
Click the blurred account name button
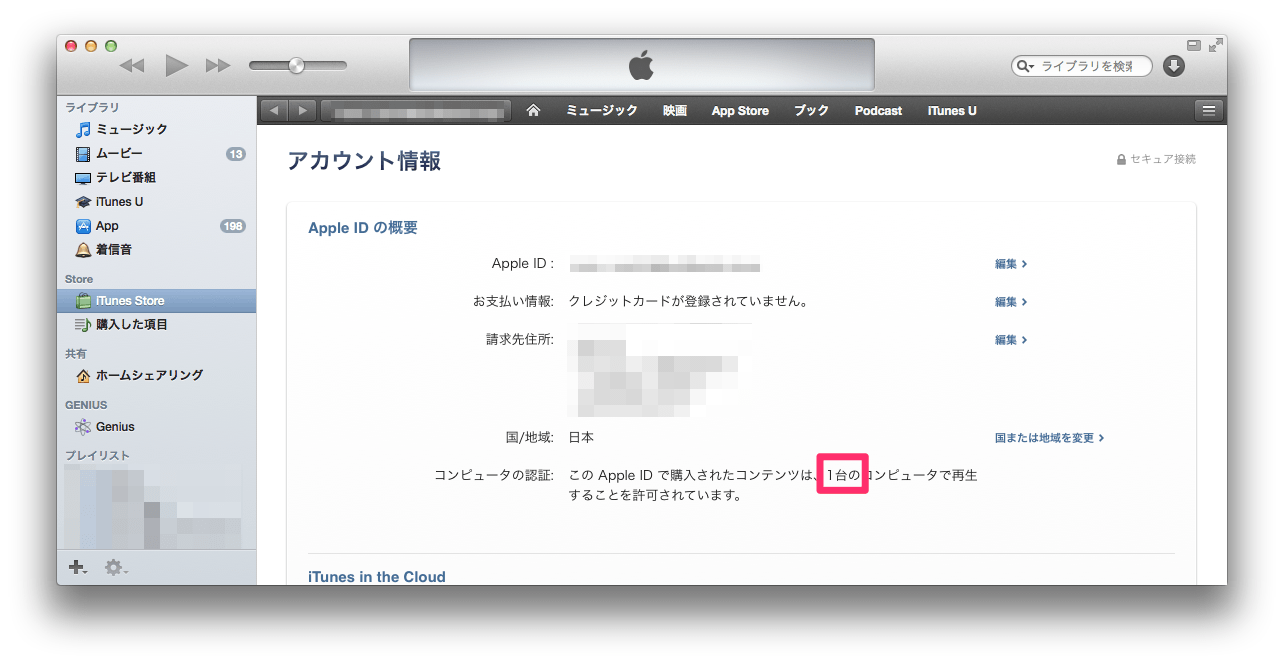(x=416, y=110)
